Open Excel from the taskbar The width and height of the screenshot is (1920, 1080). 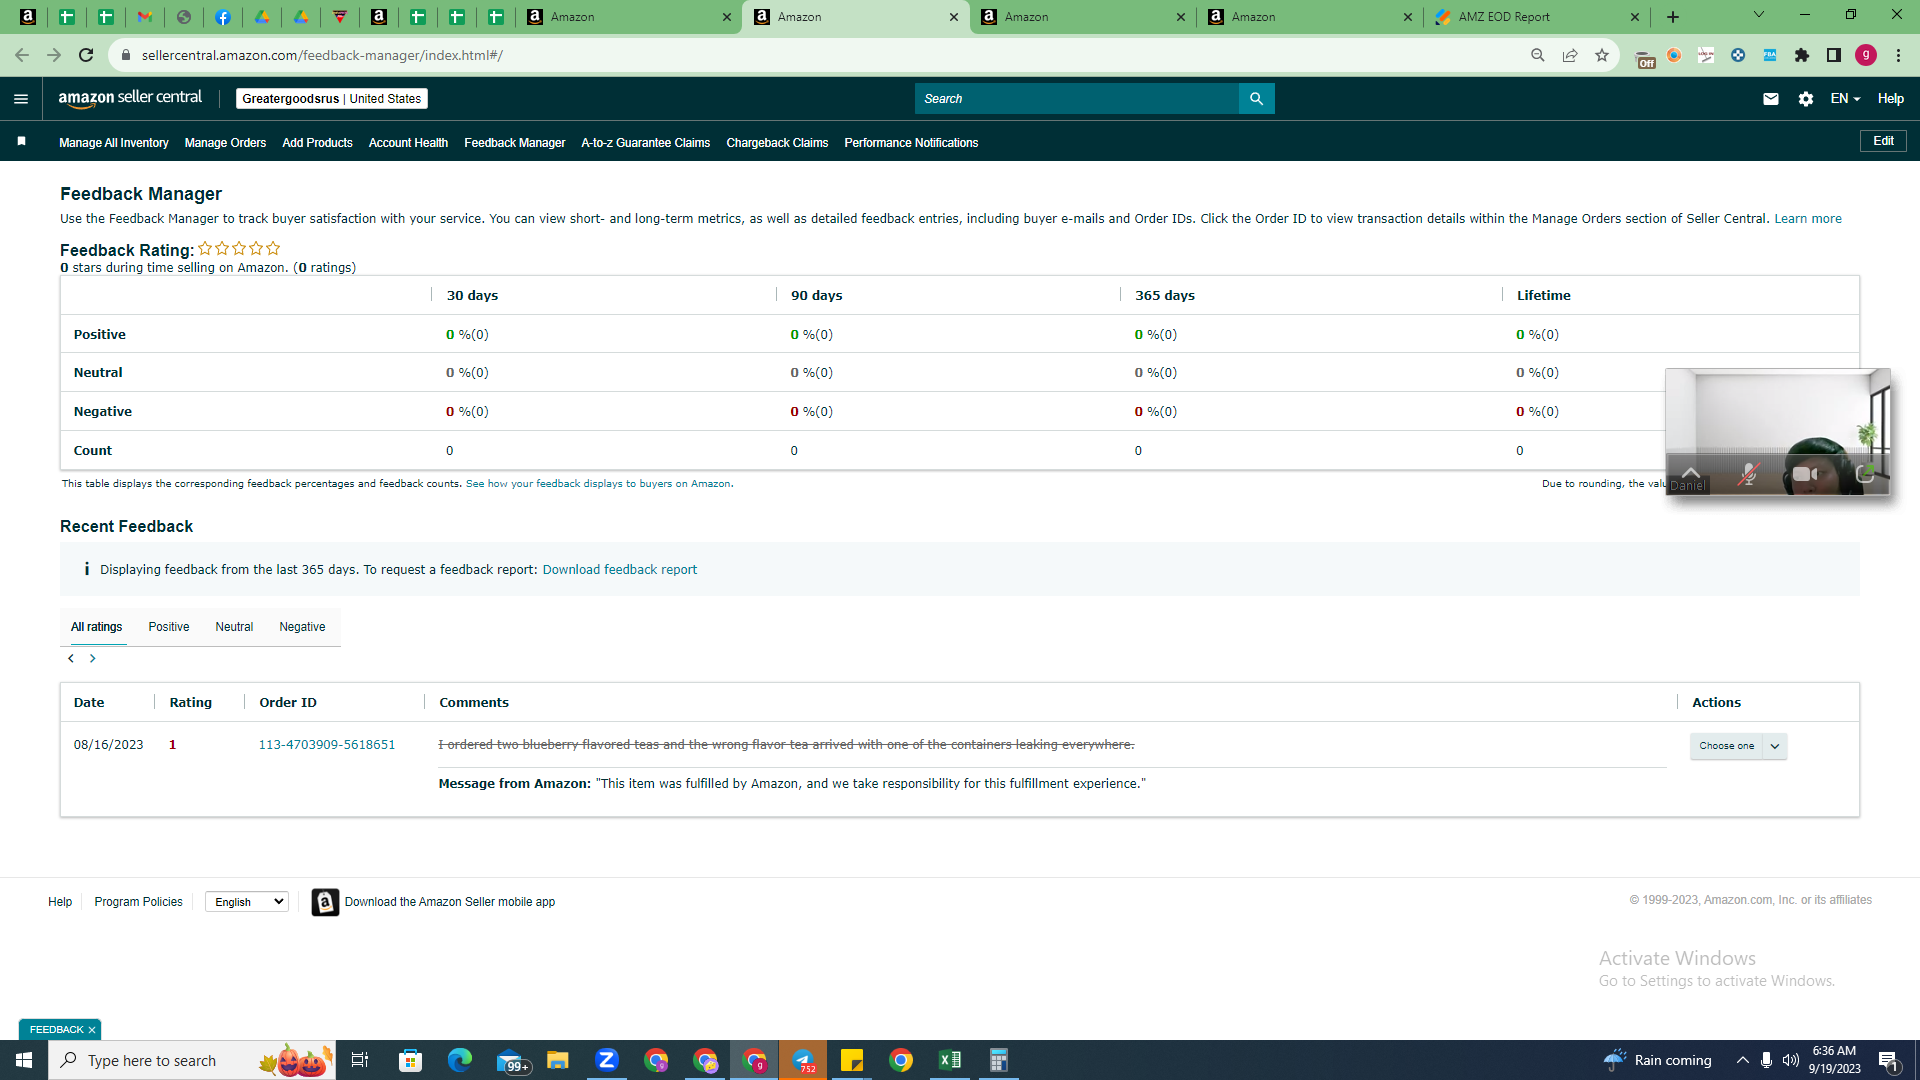tap(950, 1060)
